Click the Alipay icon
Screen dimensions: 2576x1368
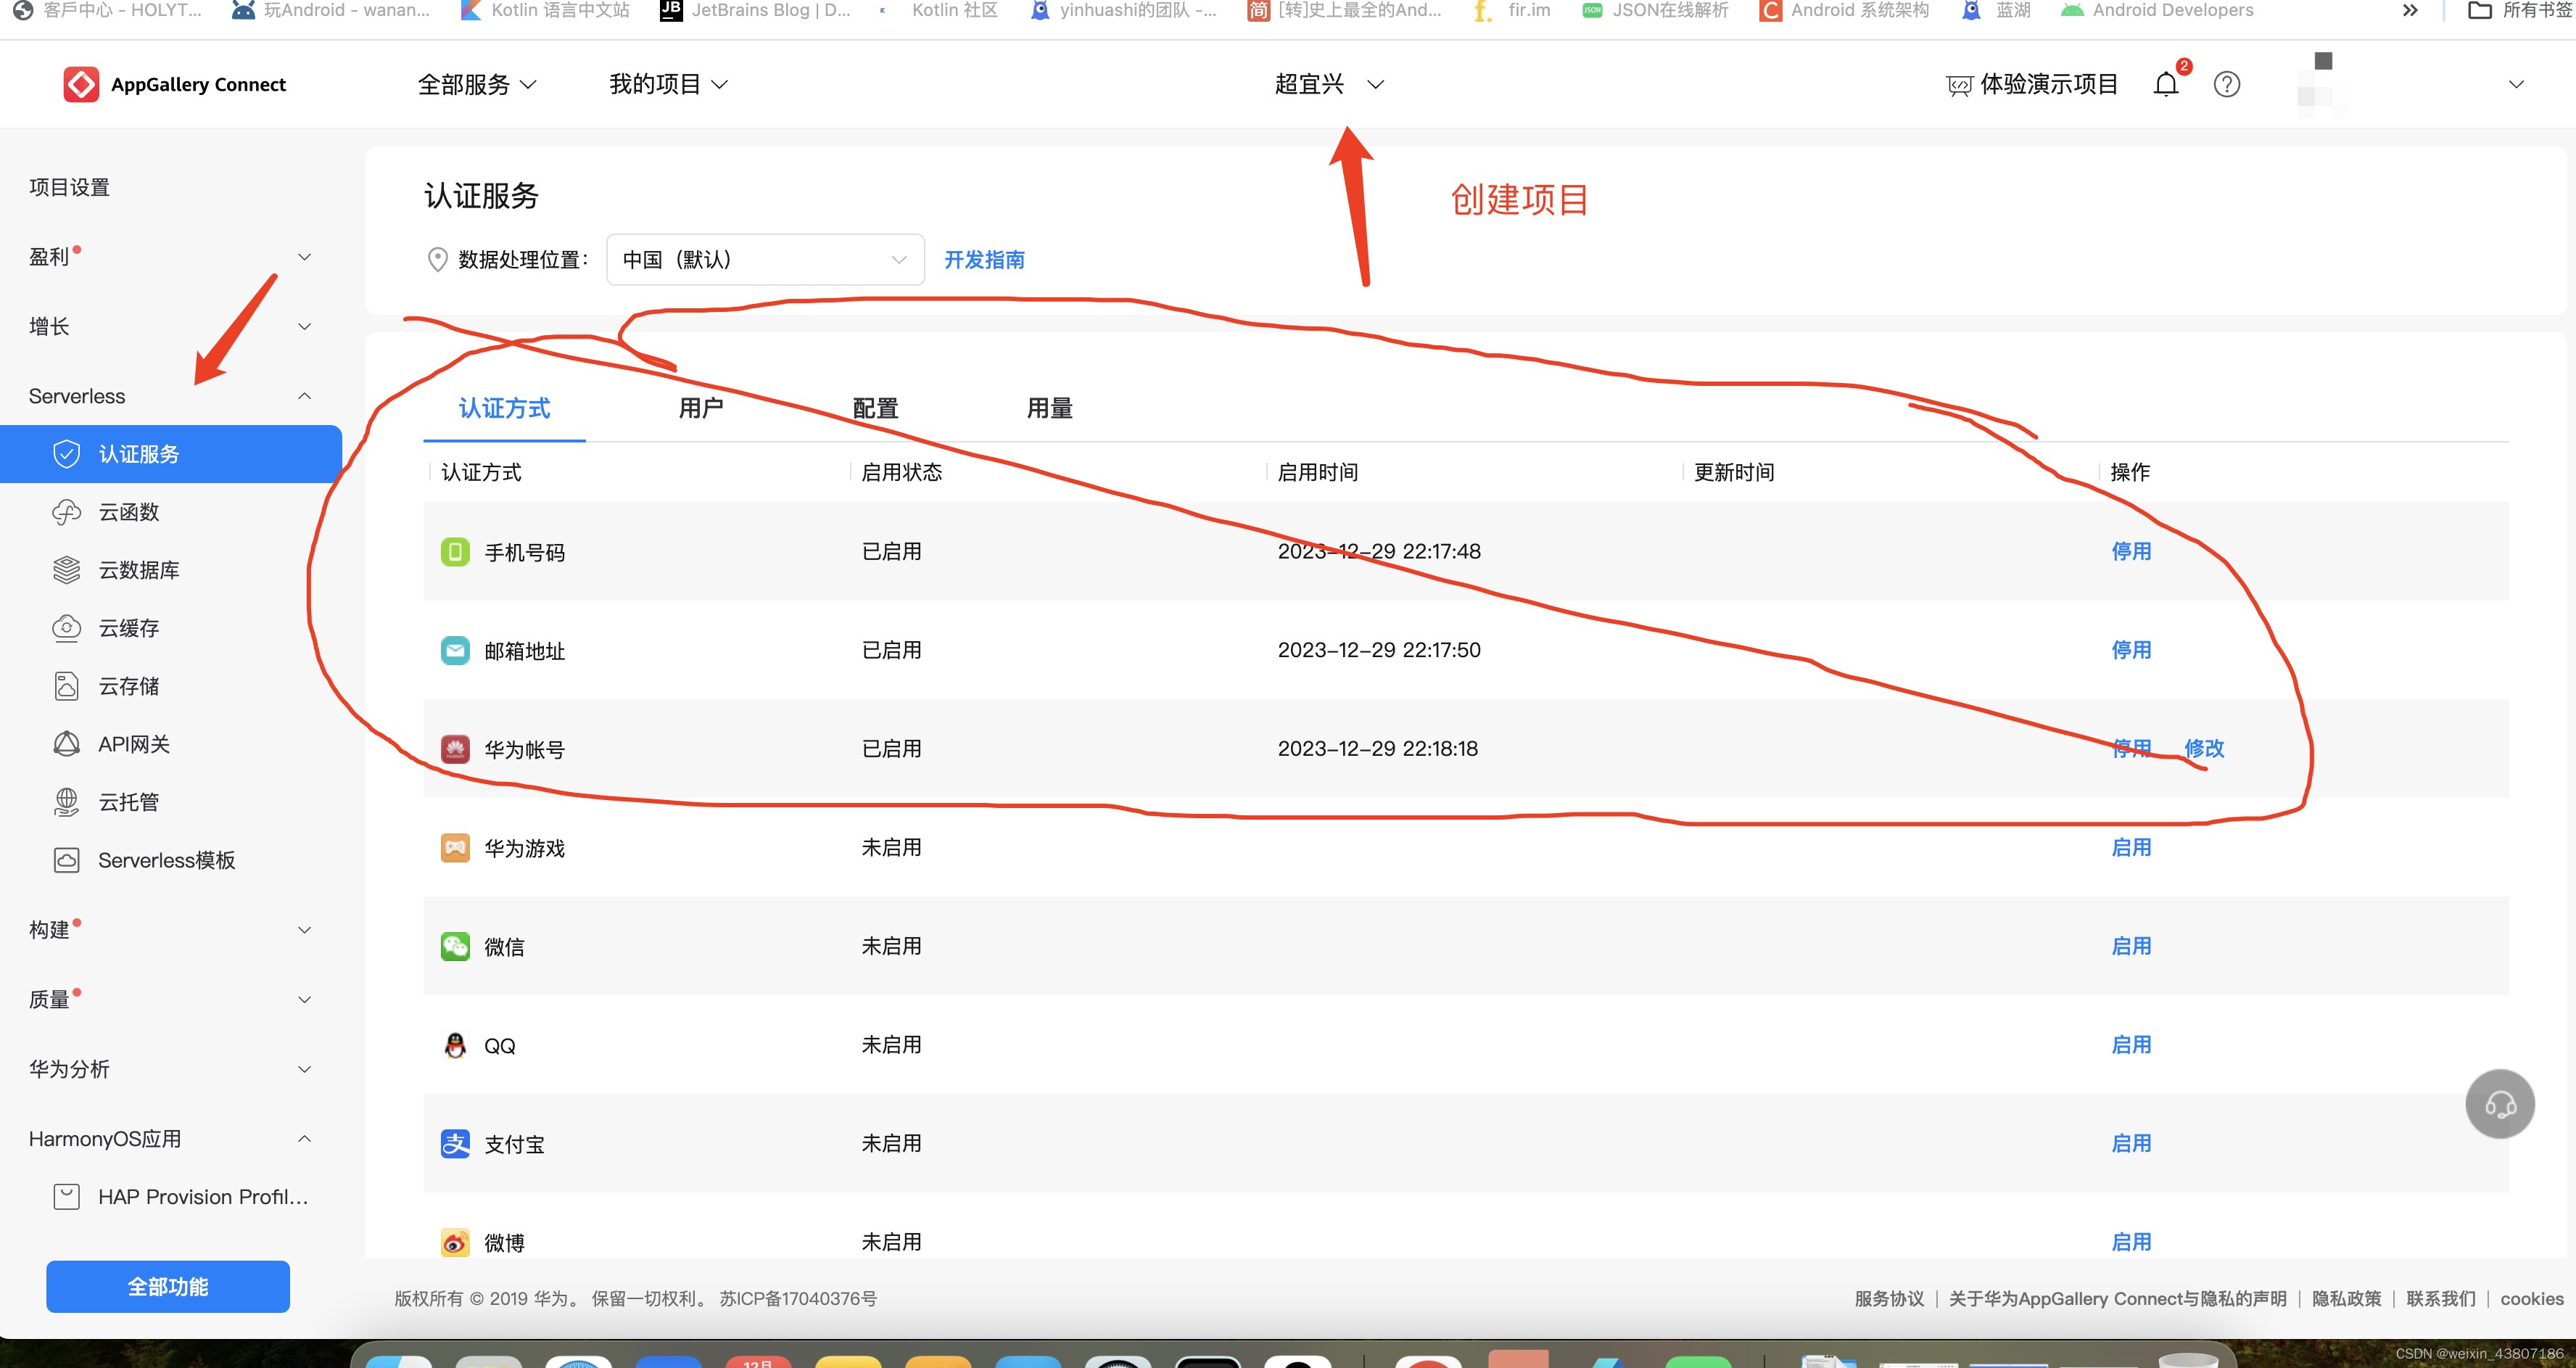click(455, 1144)
